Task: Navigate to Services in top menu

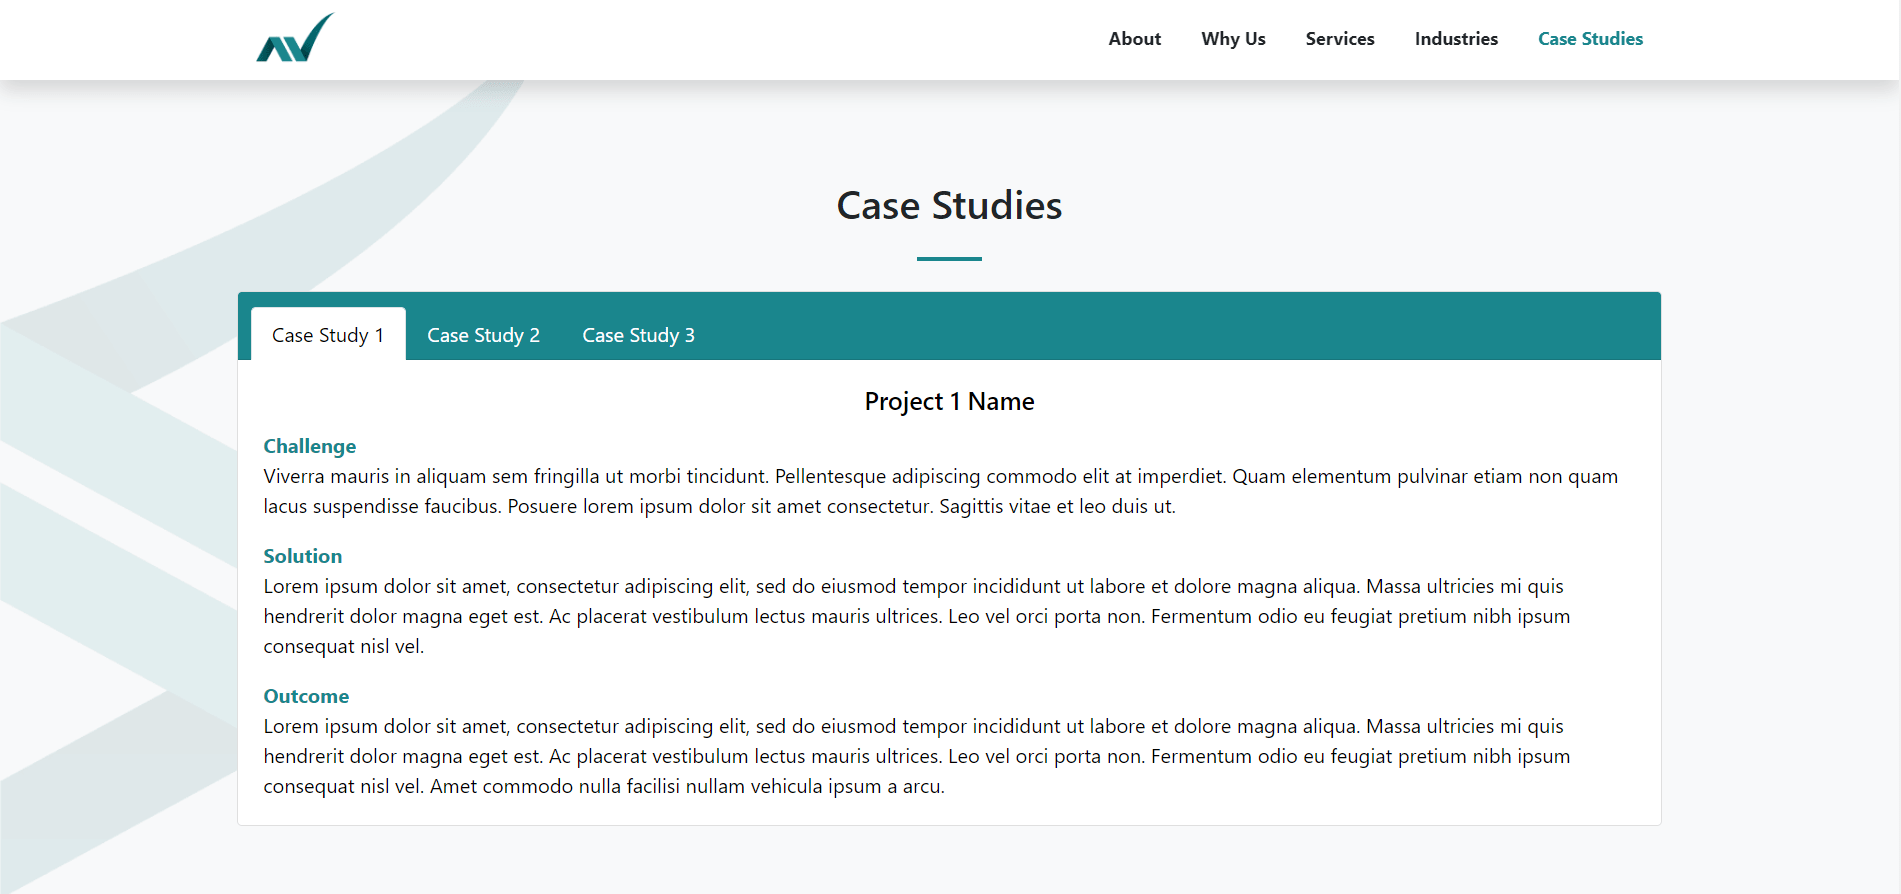Action: click(x=1339, y=39)
